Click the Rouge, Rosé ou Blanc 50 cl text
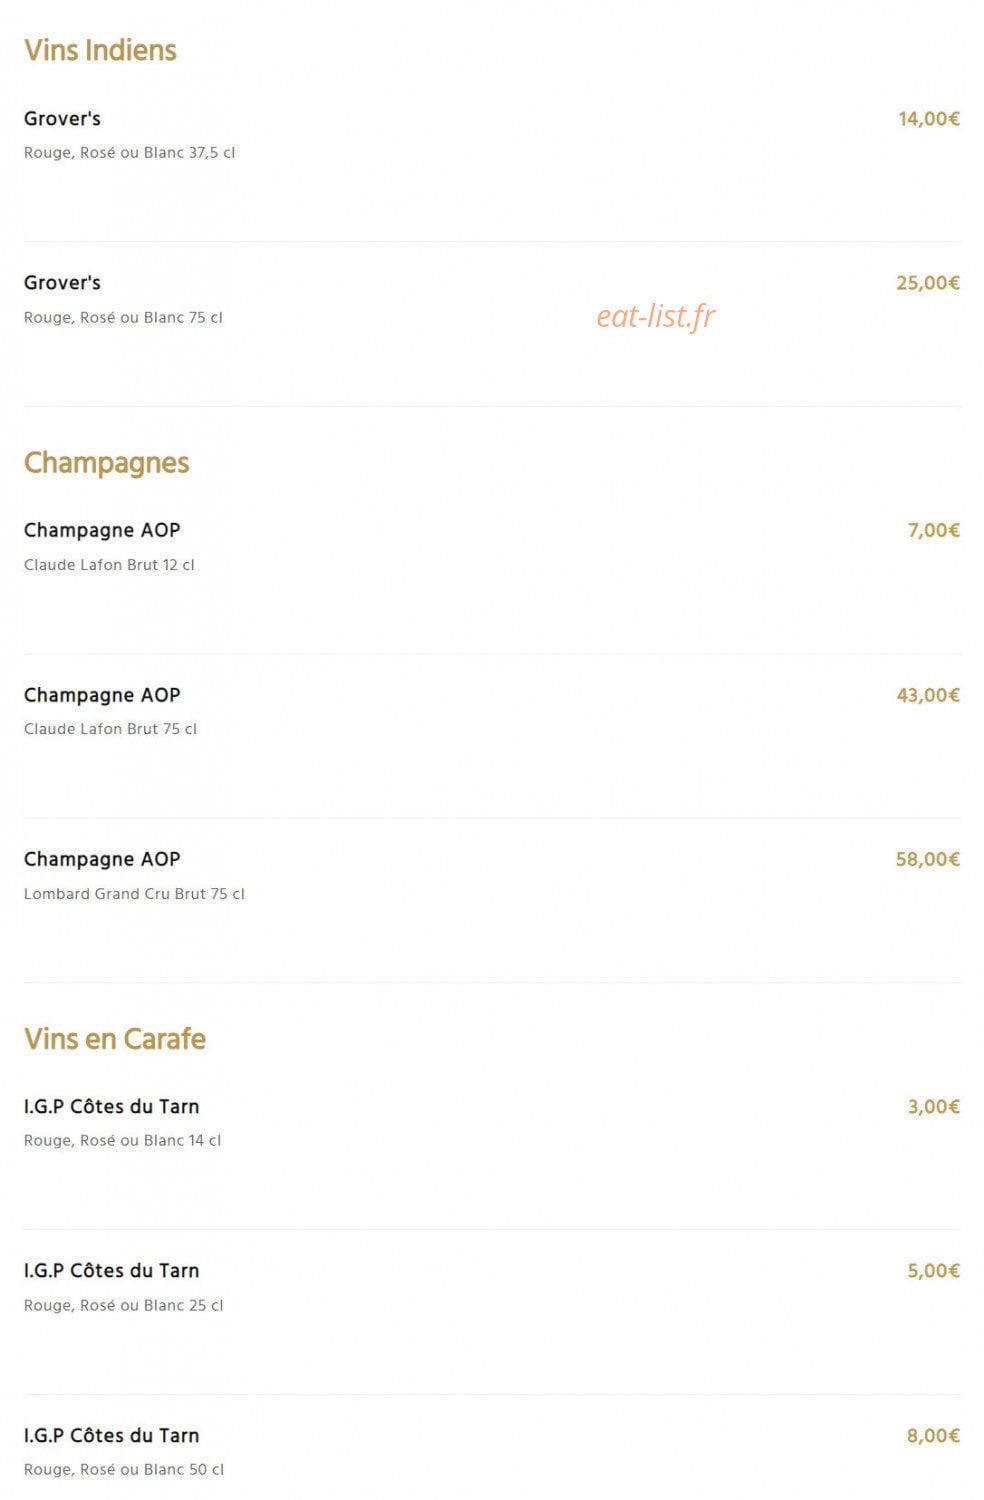The width and height of the screenshot is (984, 1500). click(x=124, y=1469)
